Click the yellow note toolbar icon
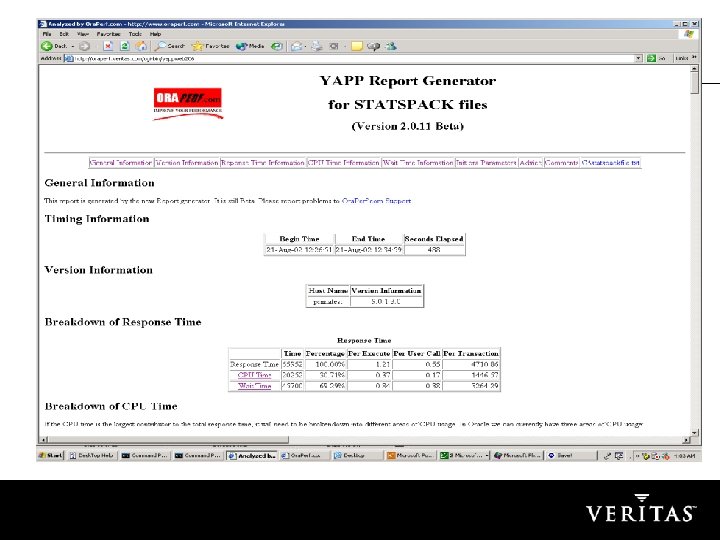 357,46
